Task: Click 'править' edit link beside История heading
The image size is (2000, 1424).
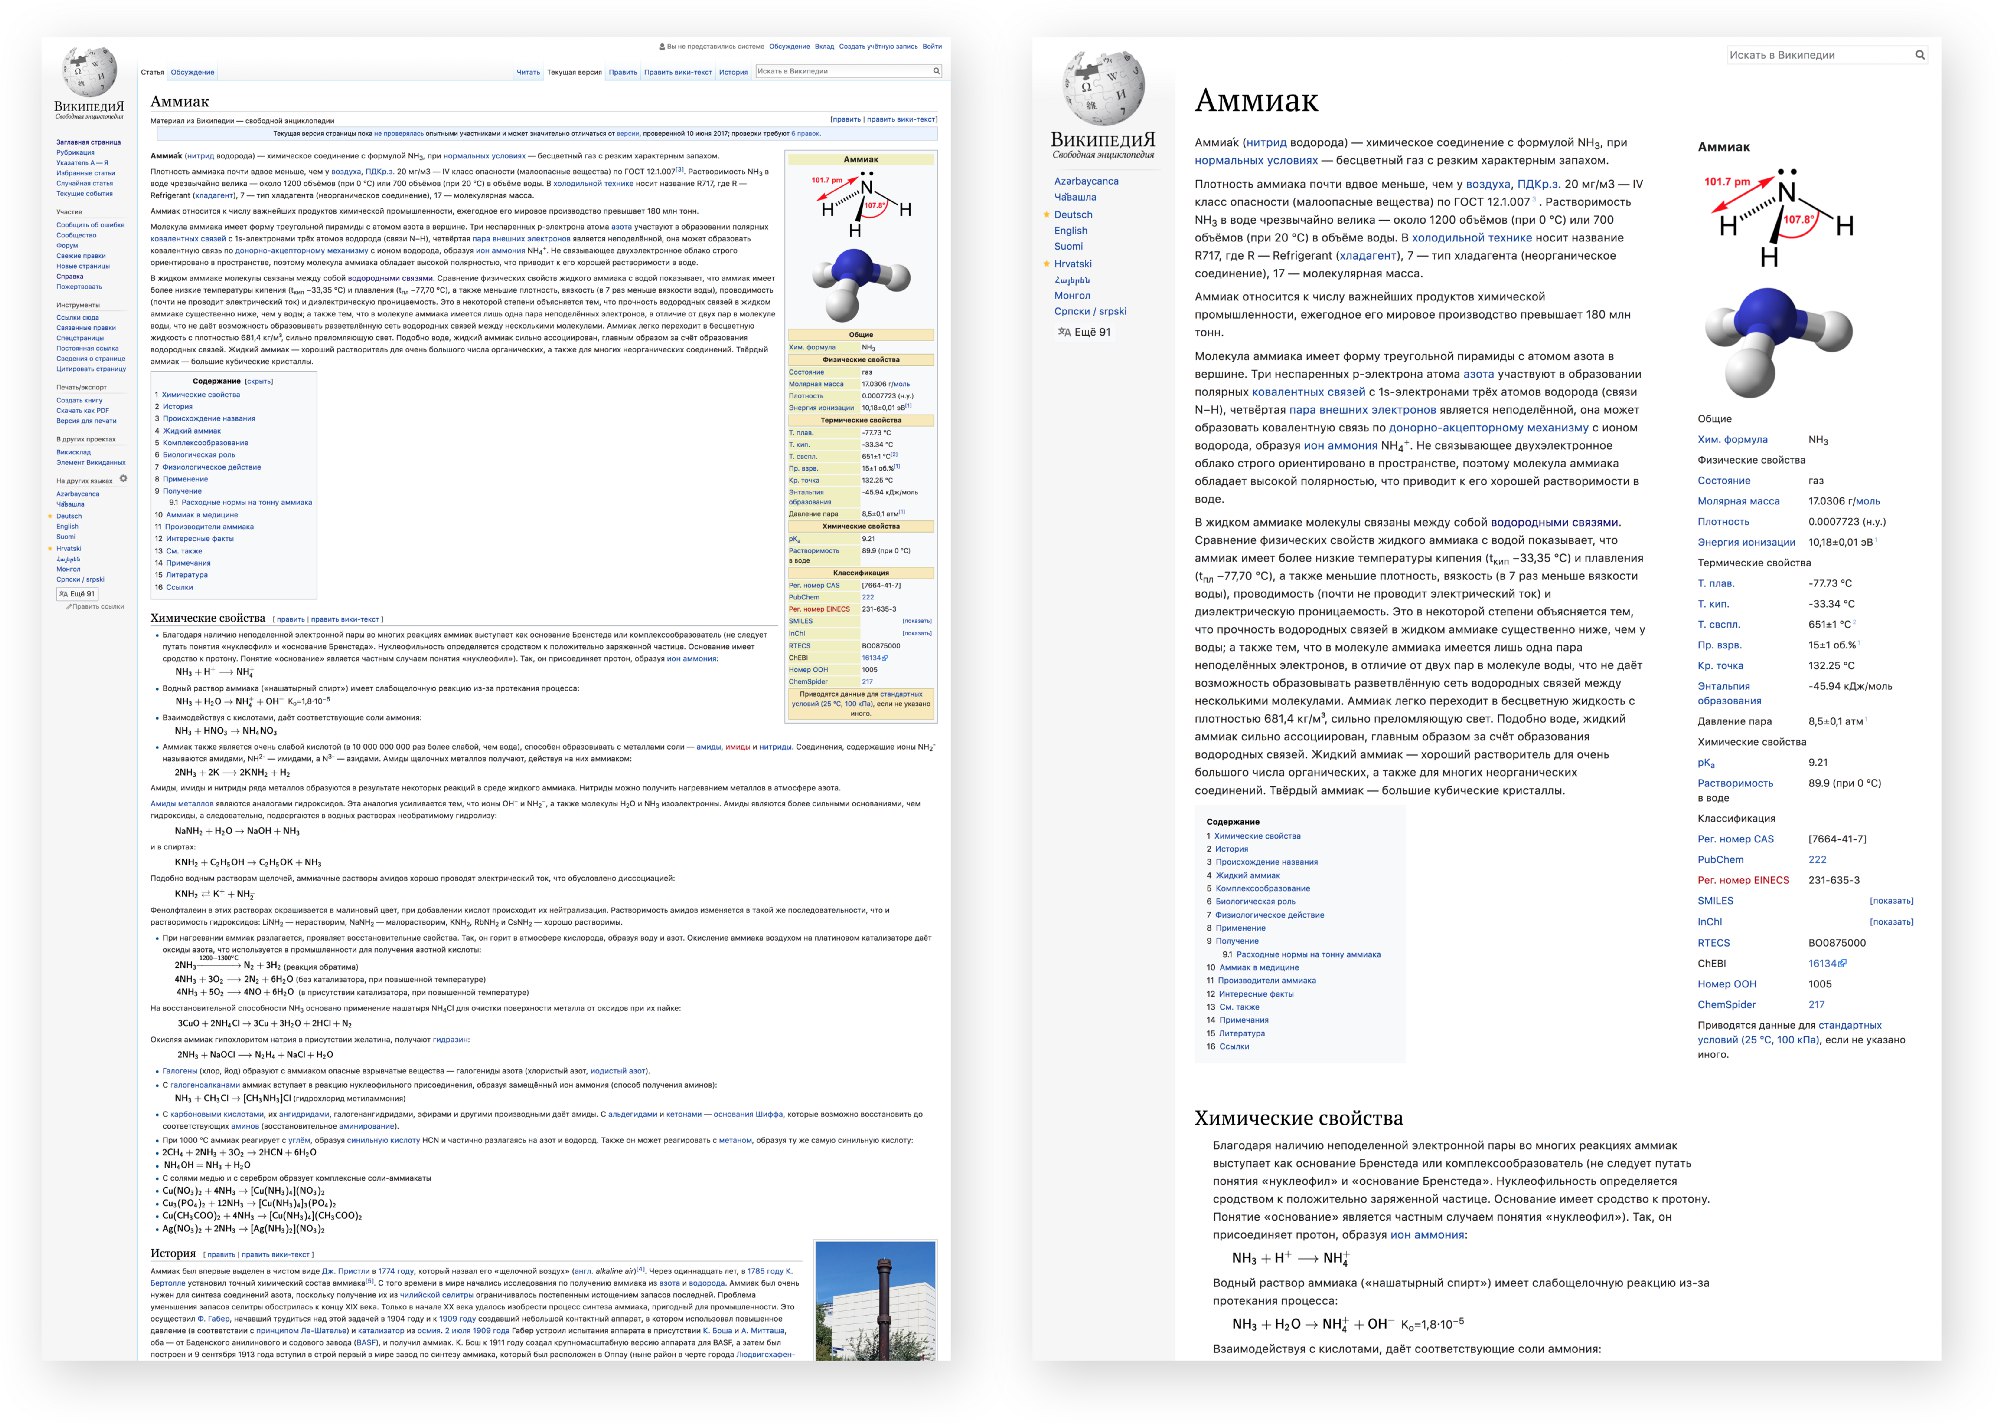Action: click(x=222, y=1254)
